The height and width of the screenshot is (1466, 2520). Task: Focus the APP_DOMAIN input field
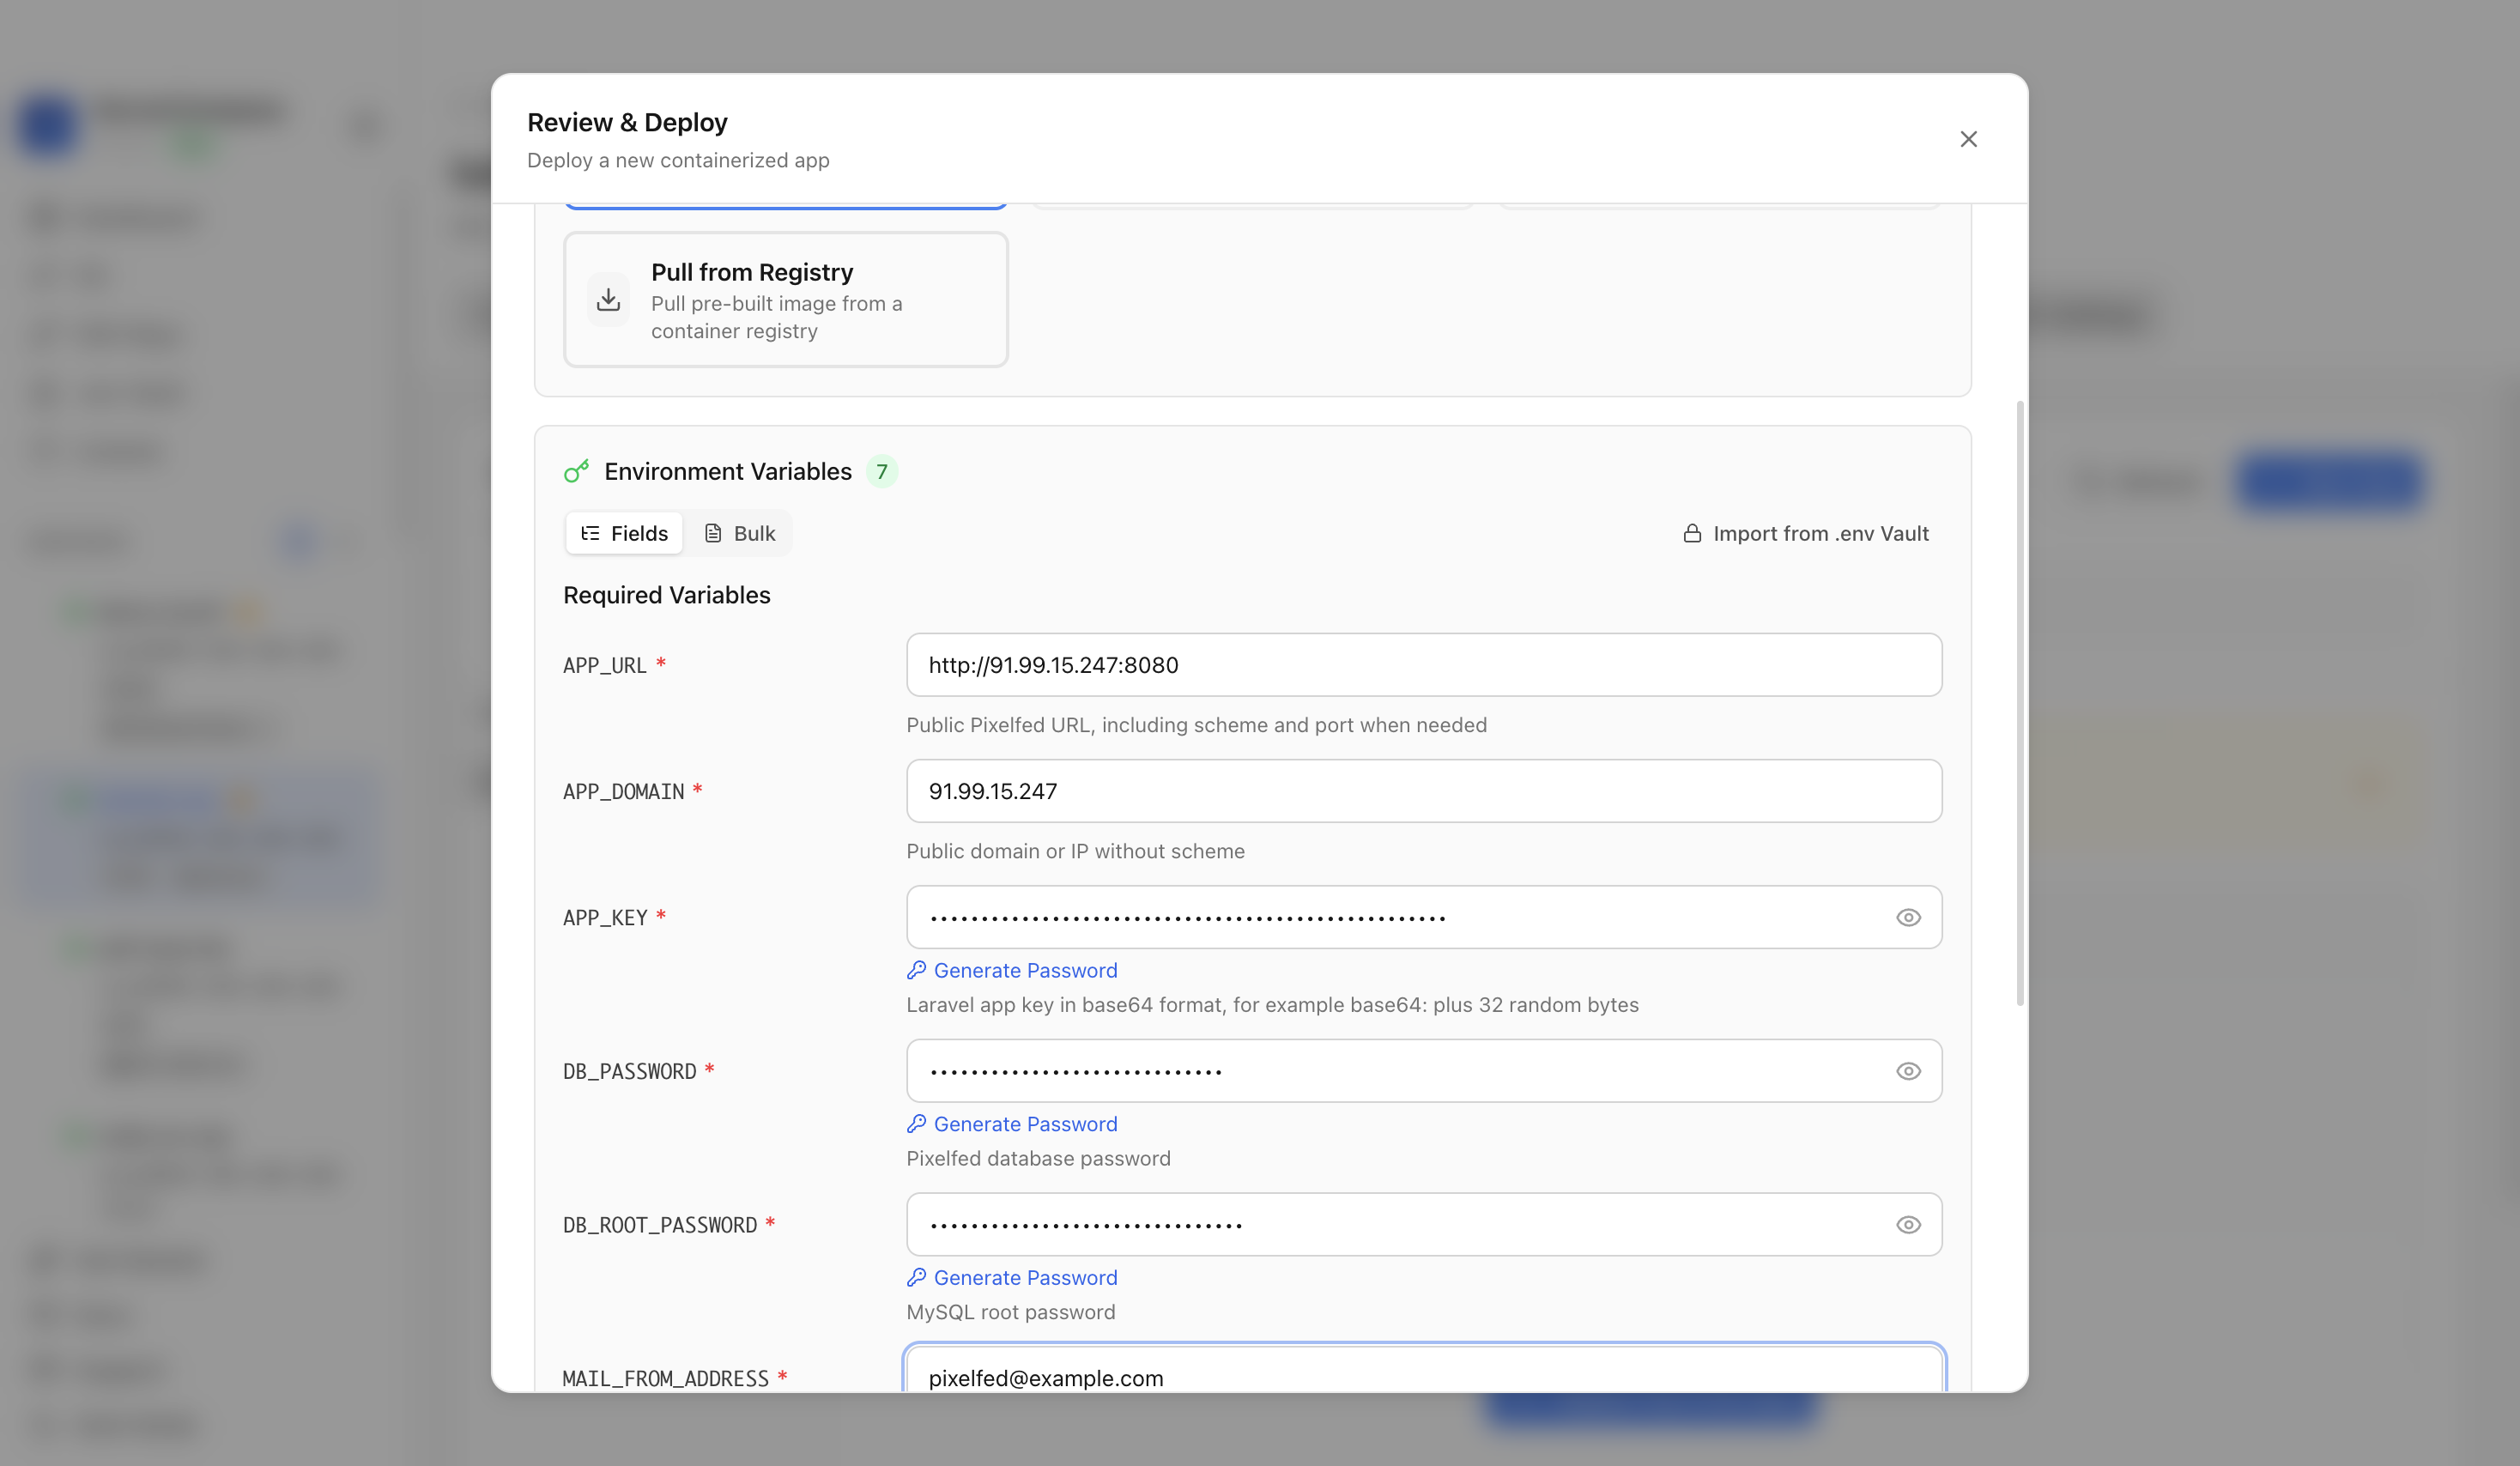coord(1424,791)
